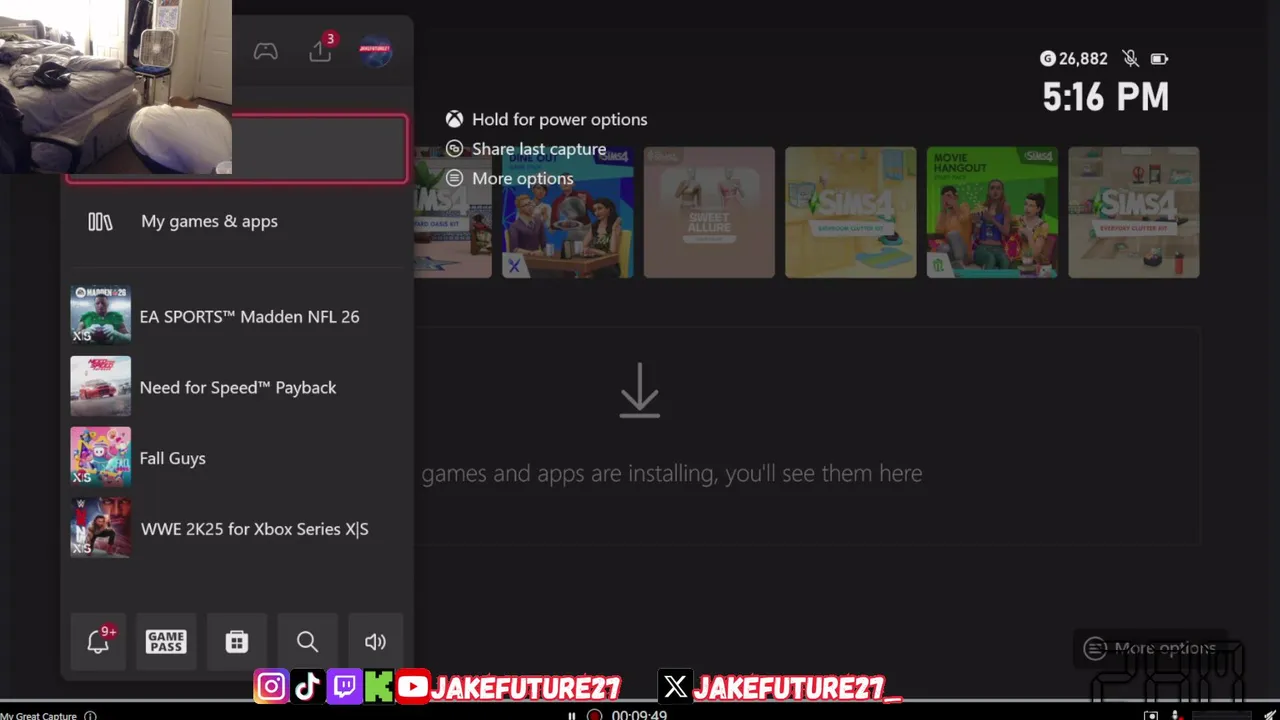Open Sims 4 Movie Hangout tile
Image resolution: width=1280 pixels, height=720 pixels.
[x=992, y=213]
